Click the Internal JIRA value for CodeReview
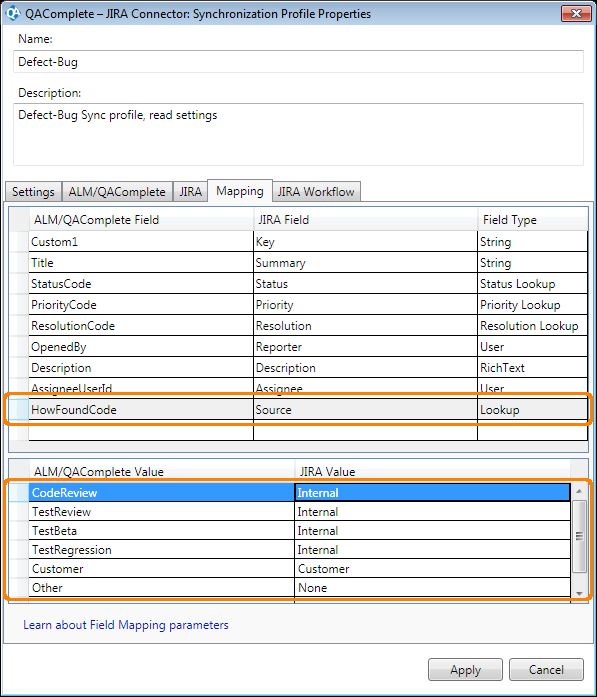This screenshot has height=697, width=597. [433, 493]
